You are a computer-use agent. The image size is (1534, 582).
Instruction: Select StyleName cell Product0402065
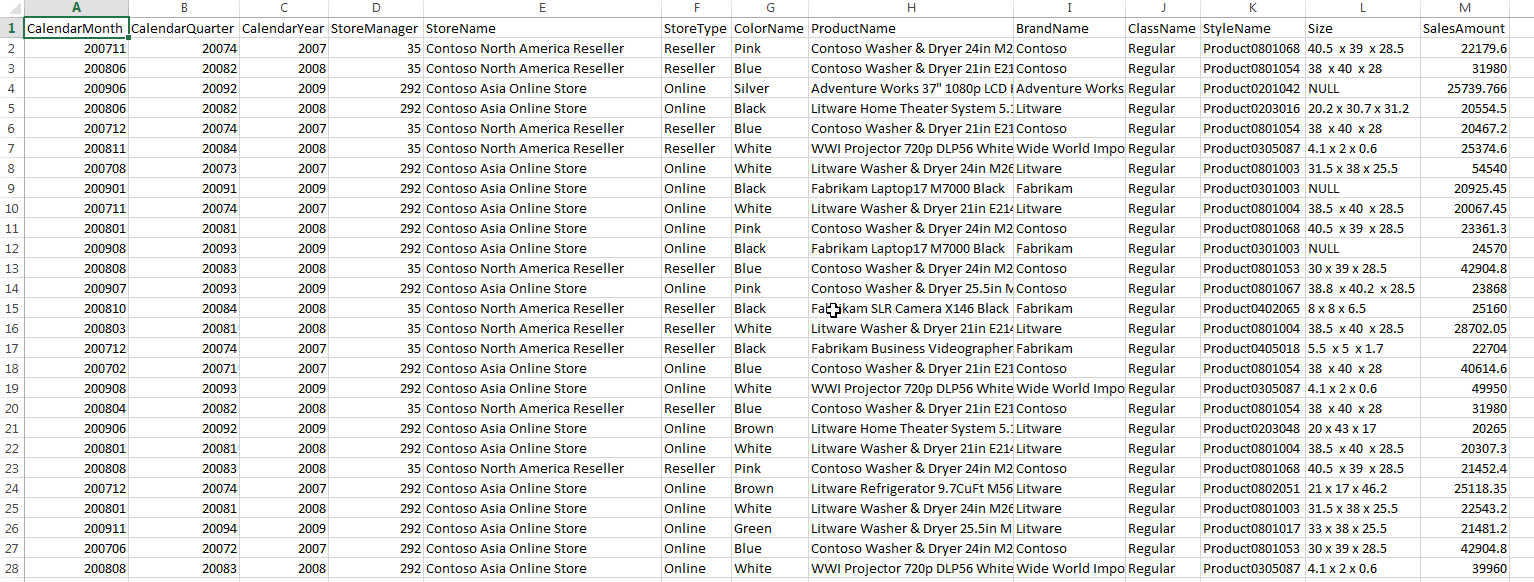[1252, 308]
